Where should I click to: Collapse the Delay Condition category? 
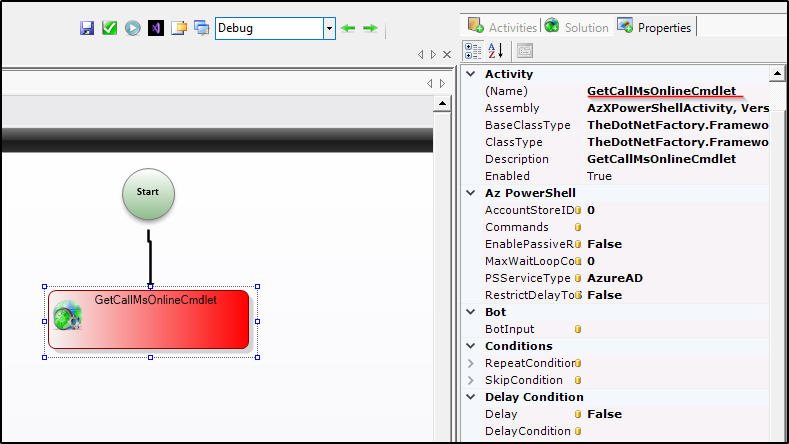(471, 397)
